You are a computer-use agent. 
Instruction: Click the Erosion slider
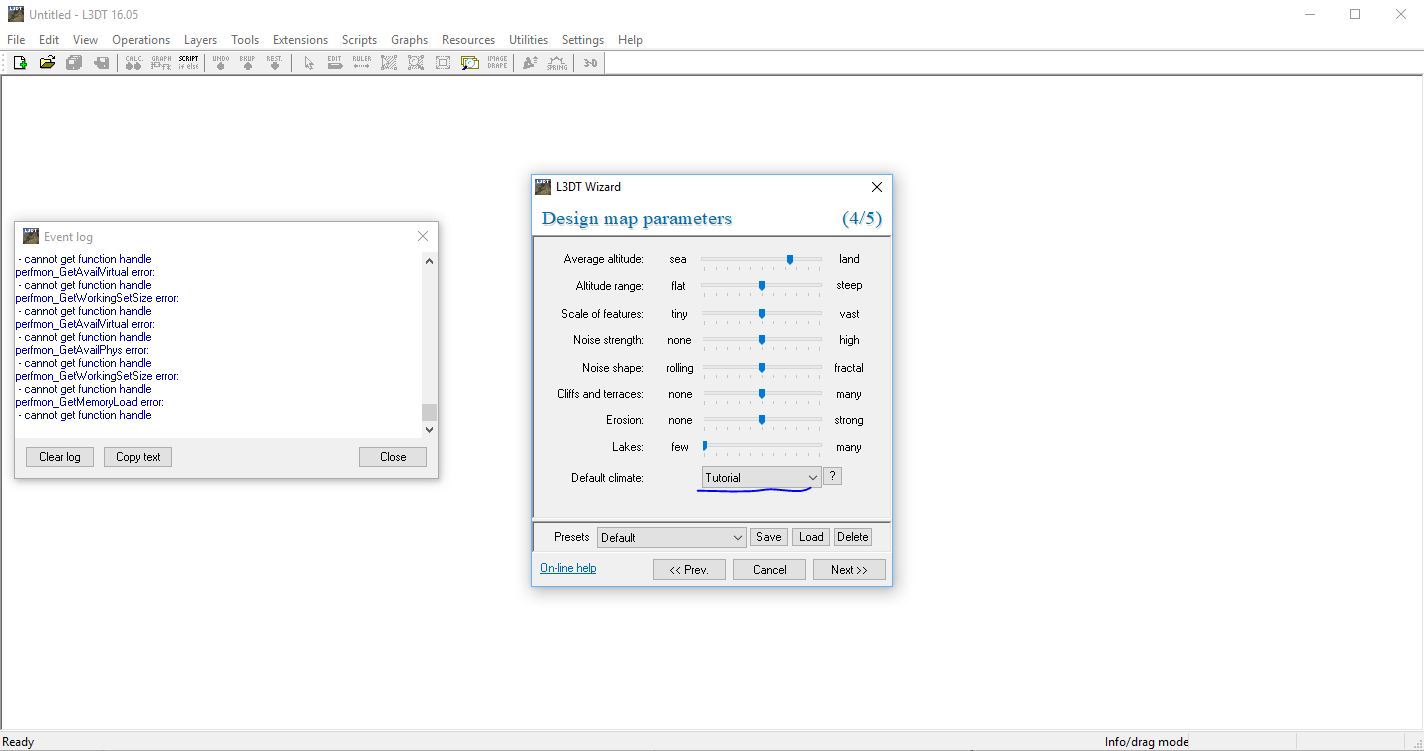coord(761,420)
